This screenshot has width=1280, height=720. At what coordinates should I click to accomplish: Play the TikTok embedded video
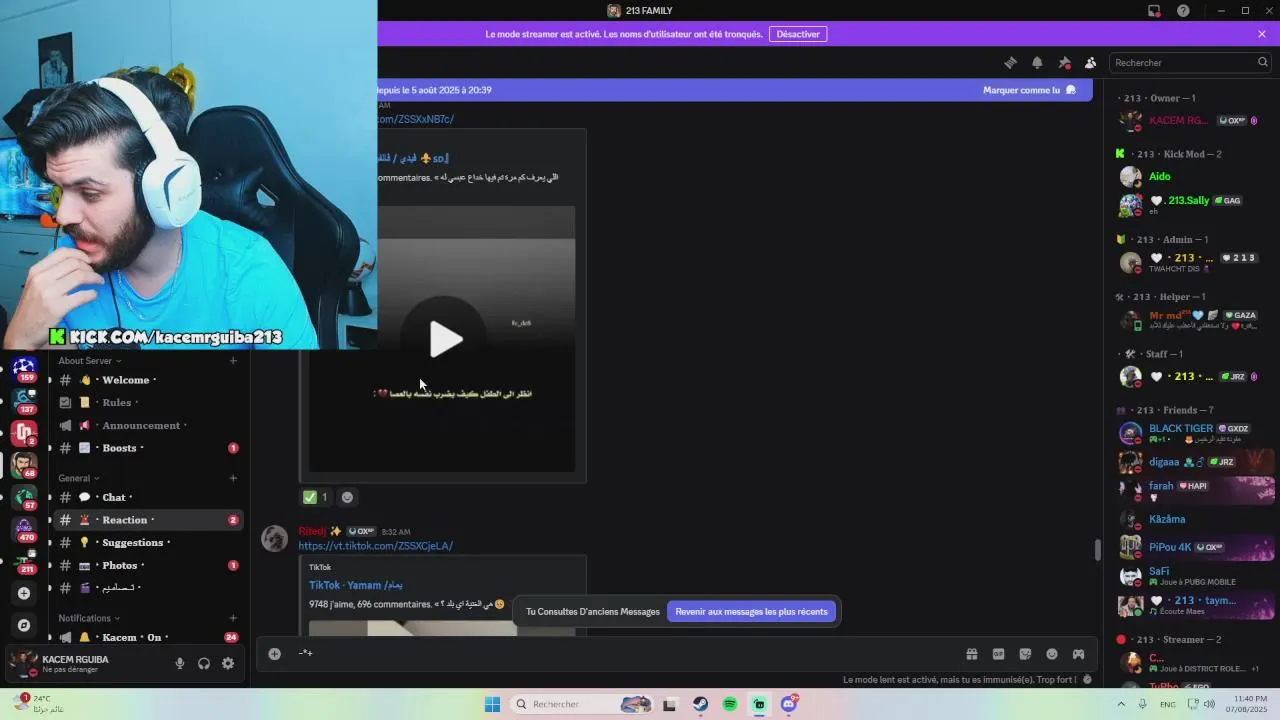(x=445, y=339)
